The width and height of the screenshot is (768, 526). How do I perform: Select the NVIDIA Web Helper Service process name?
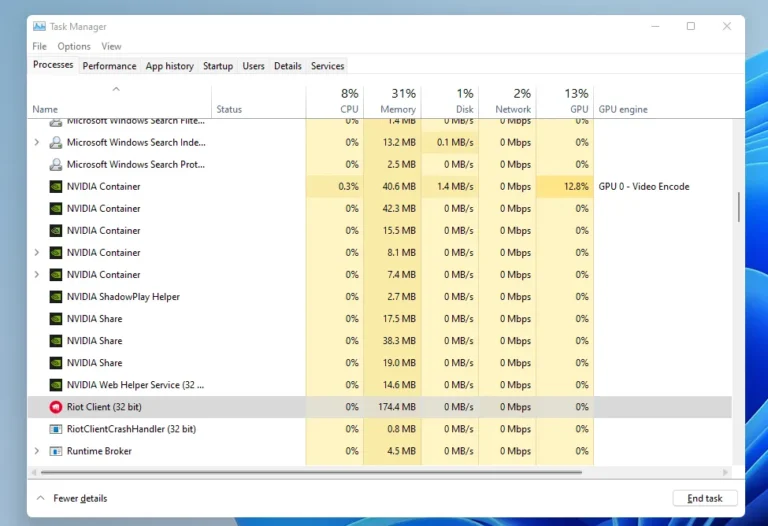pos(135,385)
